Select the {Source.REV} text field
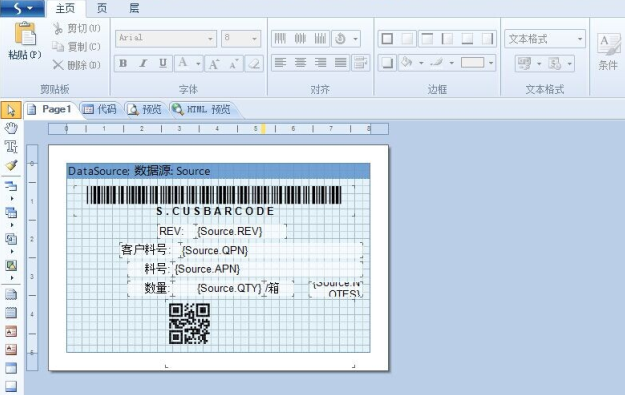 [240, 231]
